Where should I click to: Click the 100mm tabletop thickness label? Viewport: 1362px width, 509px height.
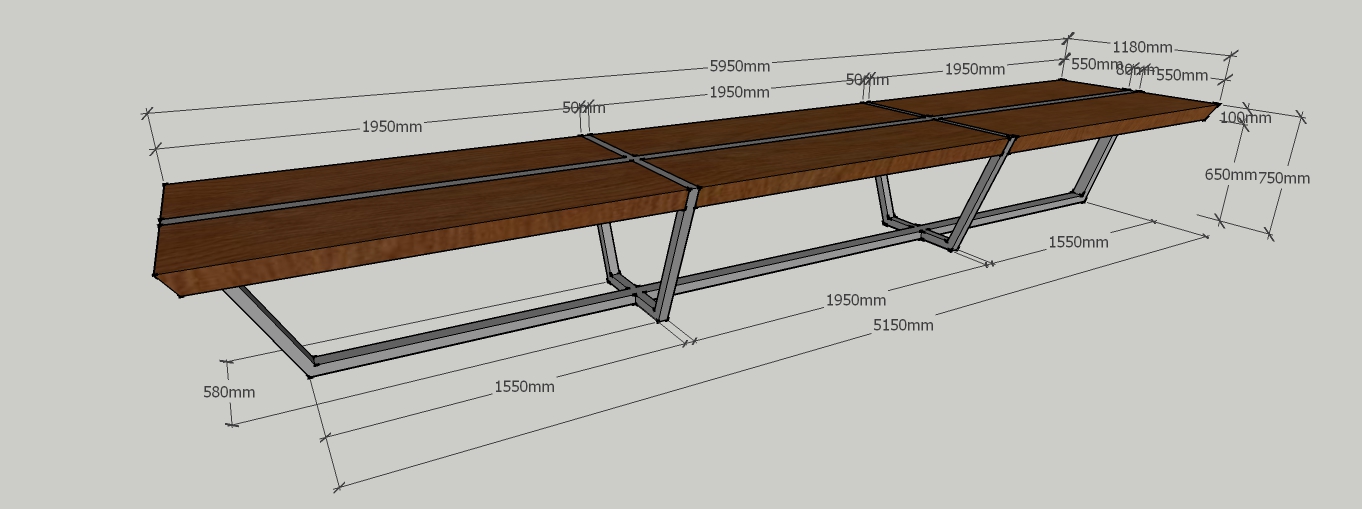coord(1245,118)
